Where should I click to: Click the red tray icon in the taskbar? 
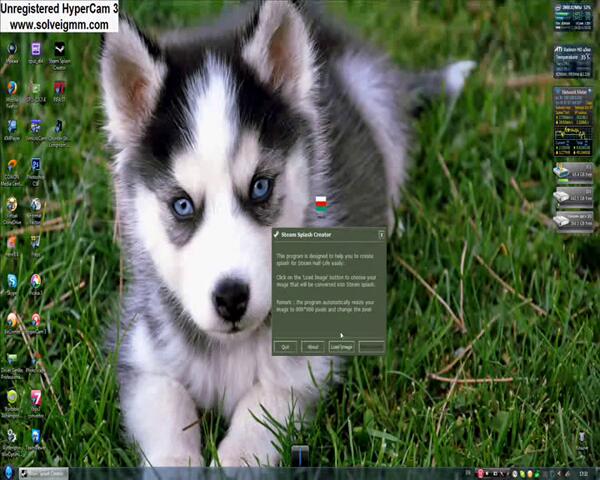click(481, 473)
